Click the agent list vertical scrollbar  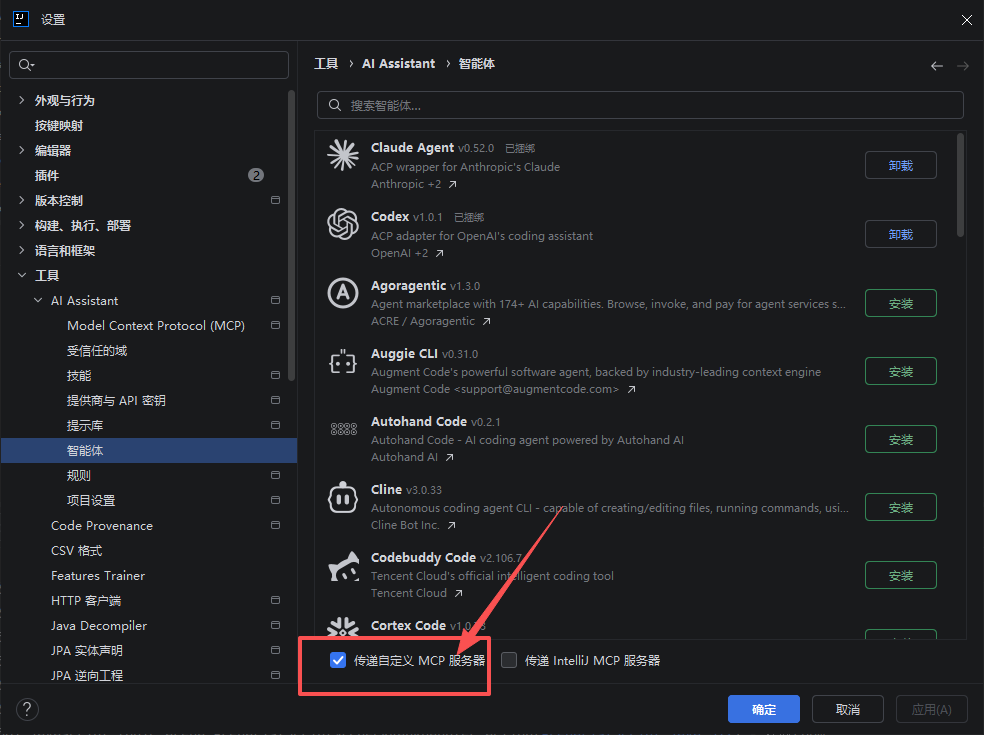[960, 185]
